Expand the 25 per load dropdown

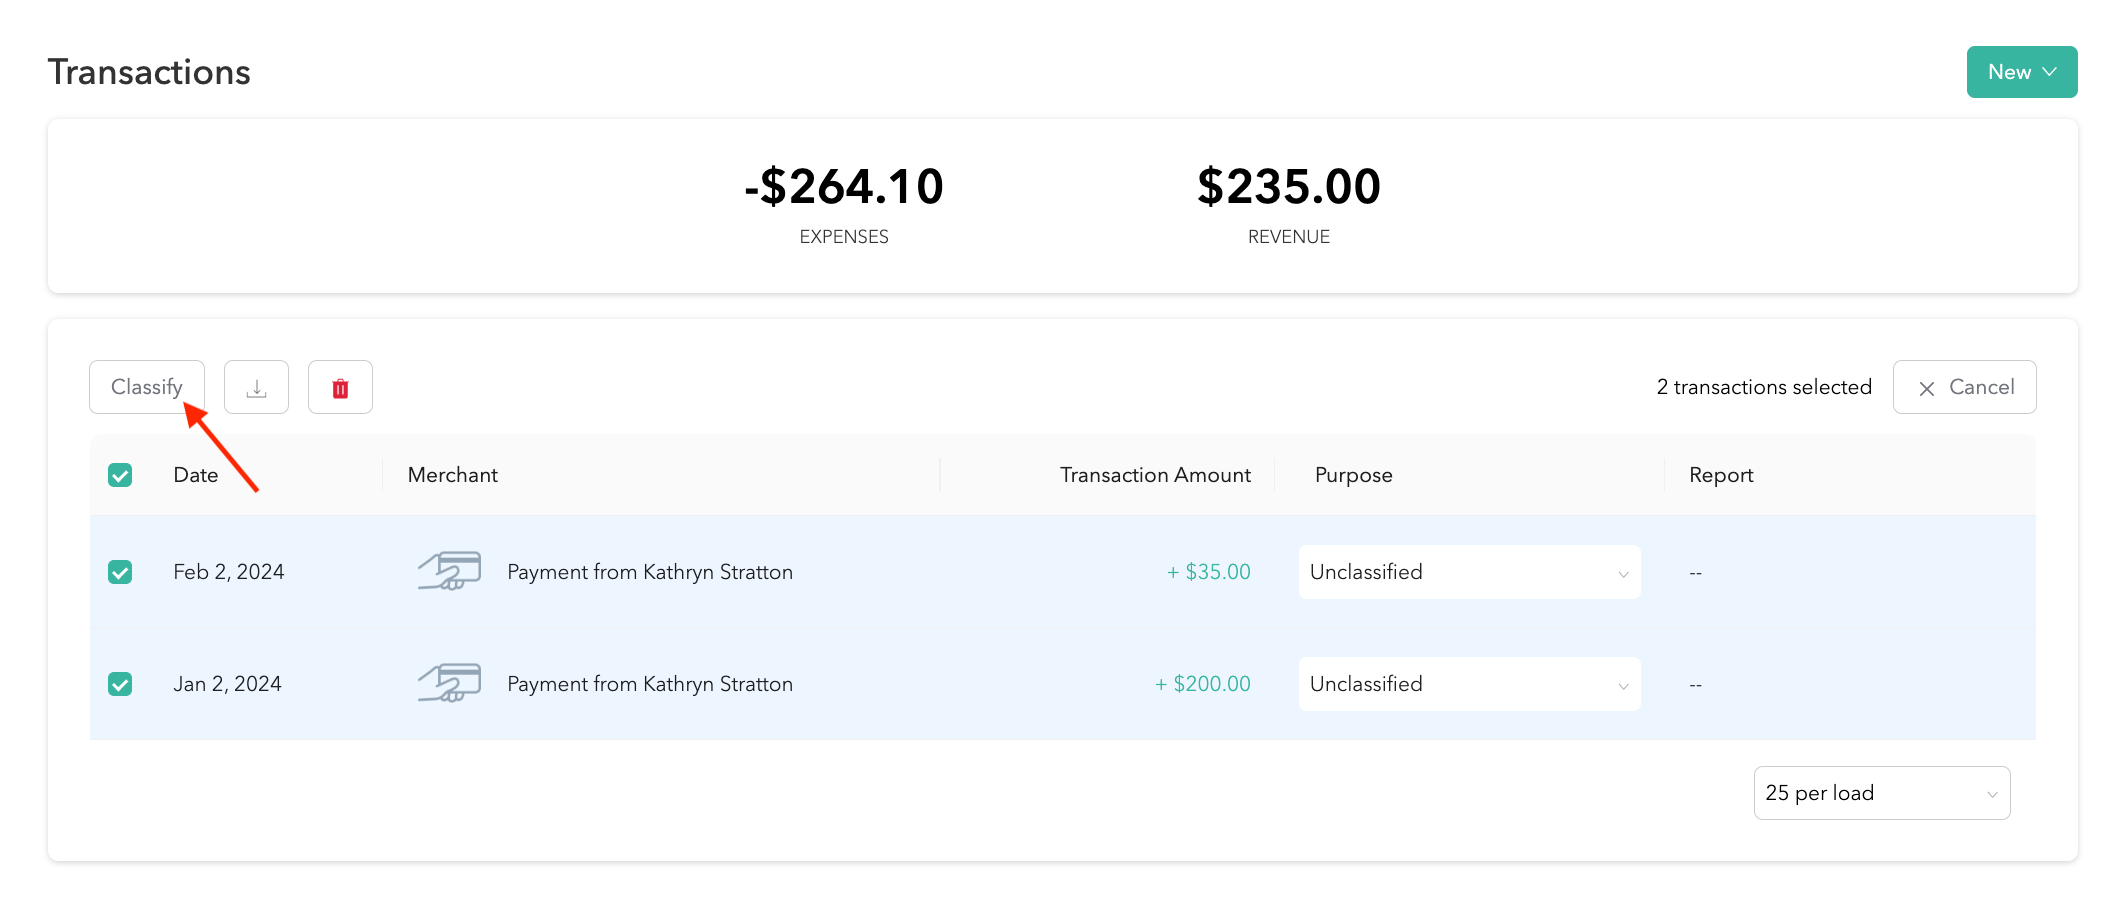1881,793
